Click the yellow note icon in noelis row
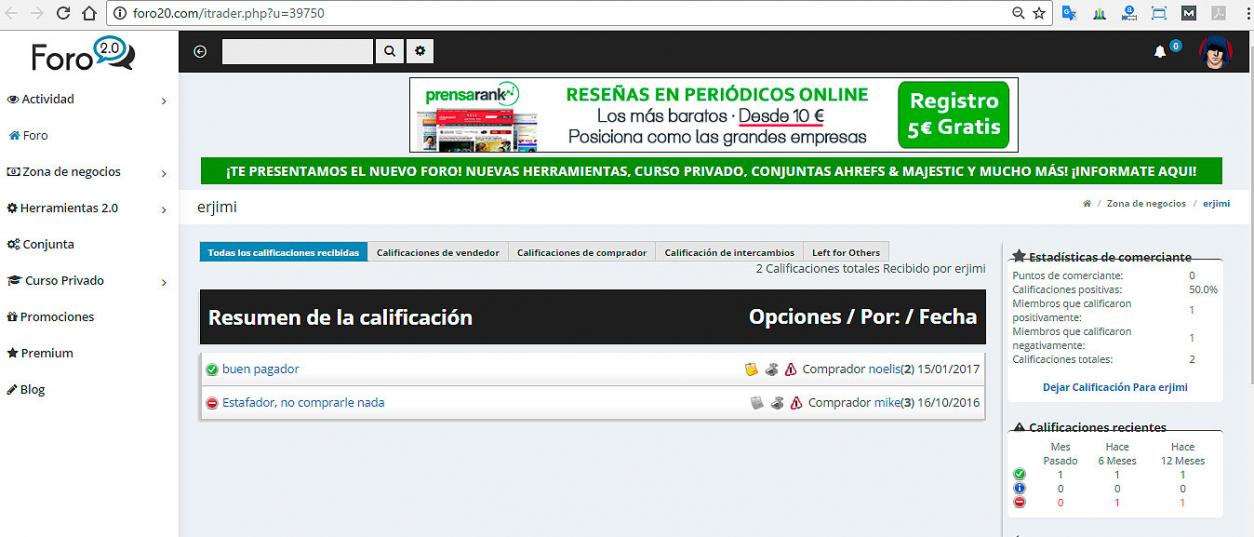1254x537 pixels. pos(752,370)
